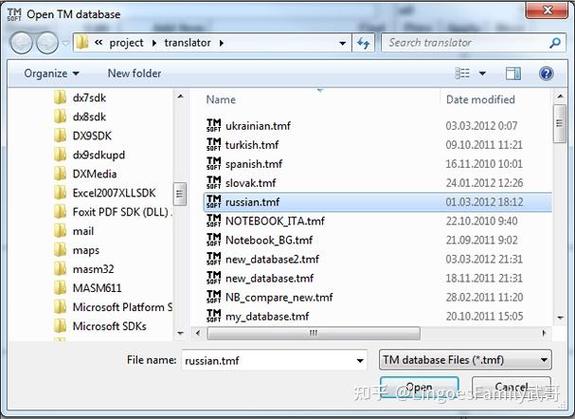Open the help question mark icon
Image resolution: width=575 pixels, height=419 pixels.
click(546, 73)
